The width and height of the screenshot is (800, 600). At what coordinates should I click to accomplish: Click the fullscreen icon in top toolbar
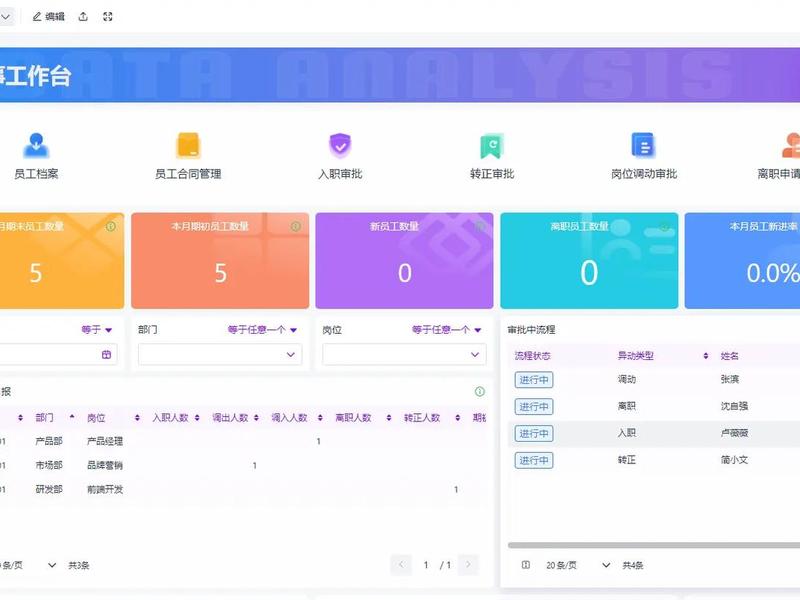[x=108, y=17]
